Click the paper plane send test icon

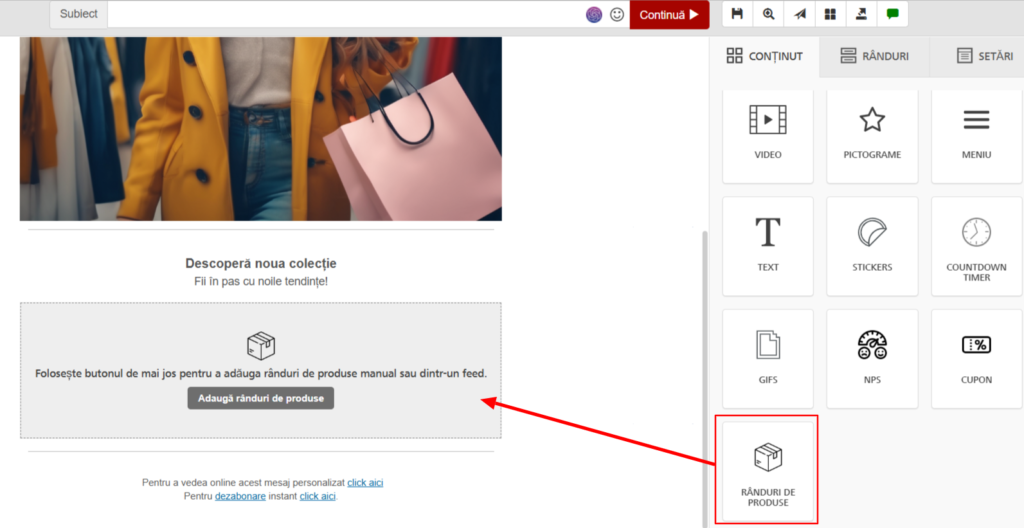(x=799, y=14)
